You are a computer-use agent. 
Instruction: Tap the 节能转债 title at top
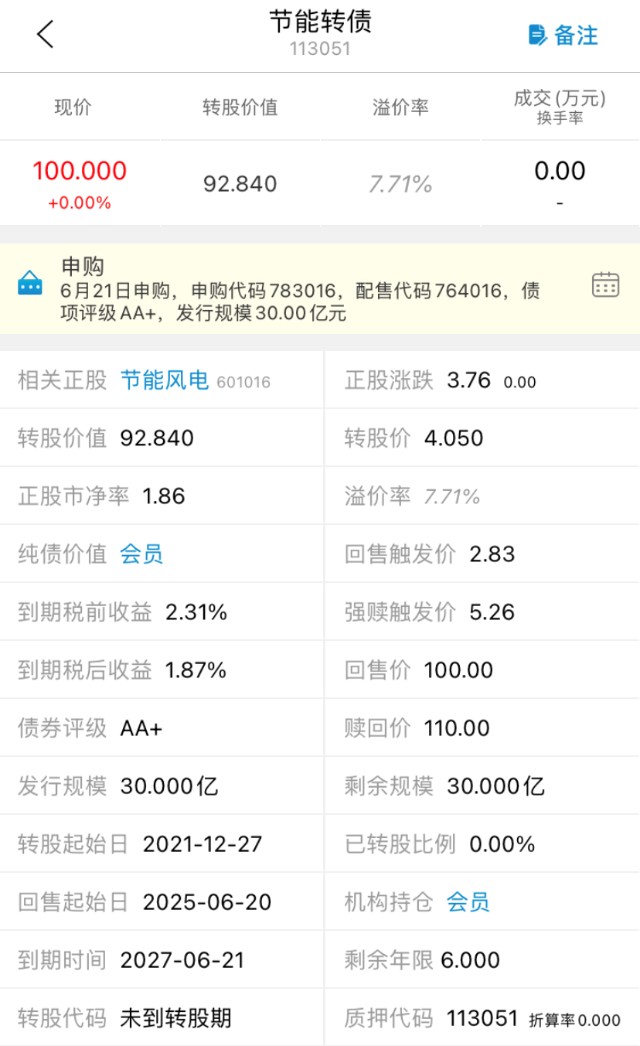(x=320, y=22)
